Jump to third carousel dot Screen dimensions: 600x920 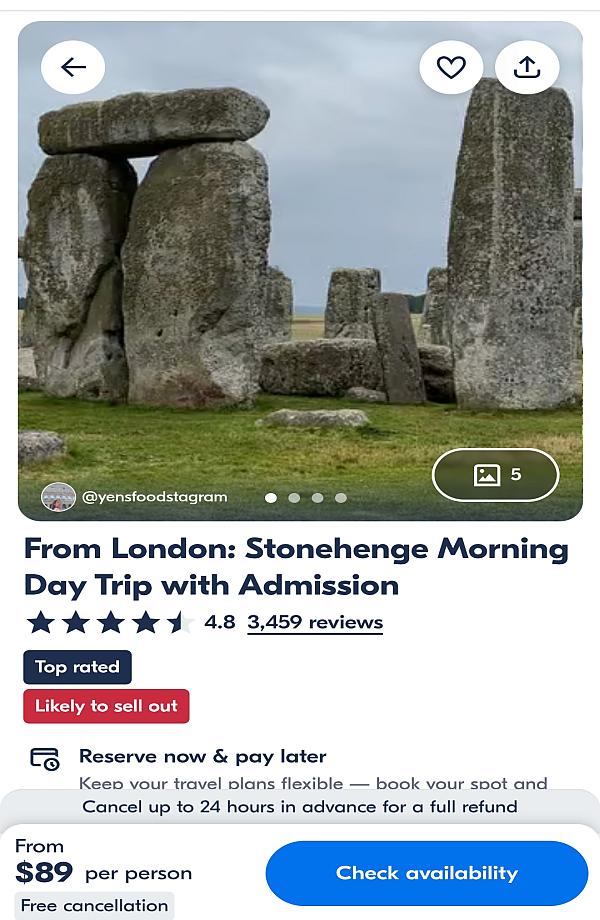317,497
